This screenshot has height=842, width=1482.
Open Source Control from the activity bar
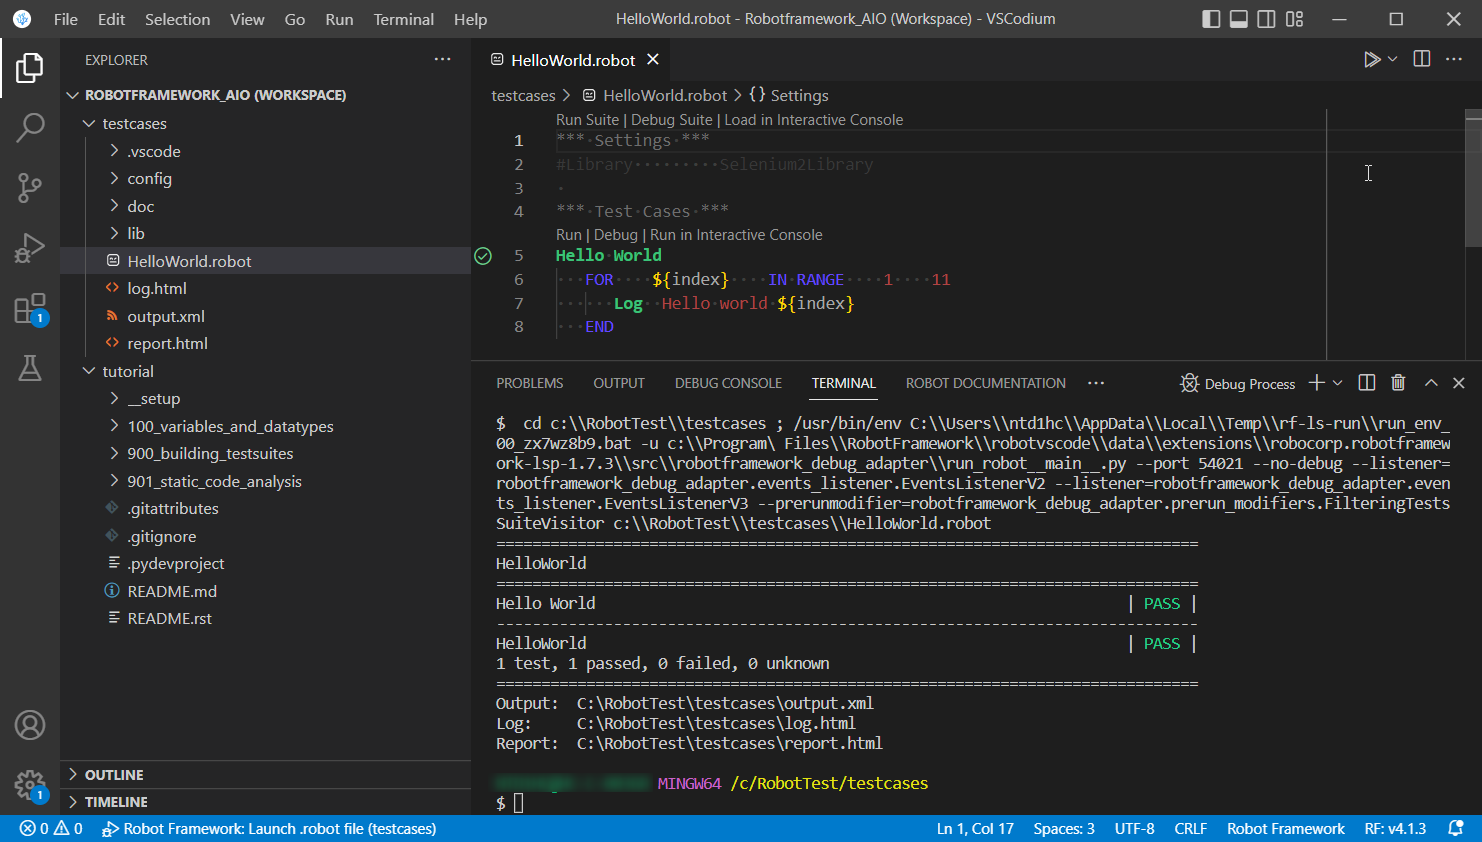(30, 188)
